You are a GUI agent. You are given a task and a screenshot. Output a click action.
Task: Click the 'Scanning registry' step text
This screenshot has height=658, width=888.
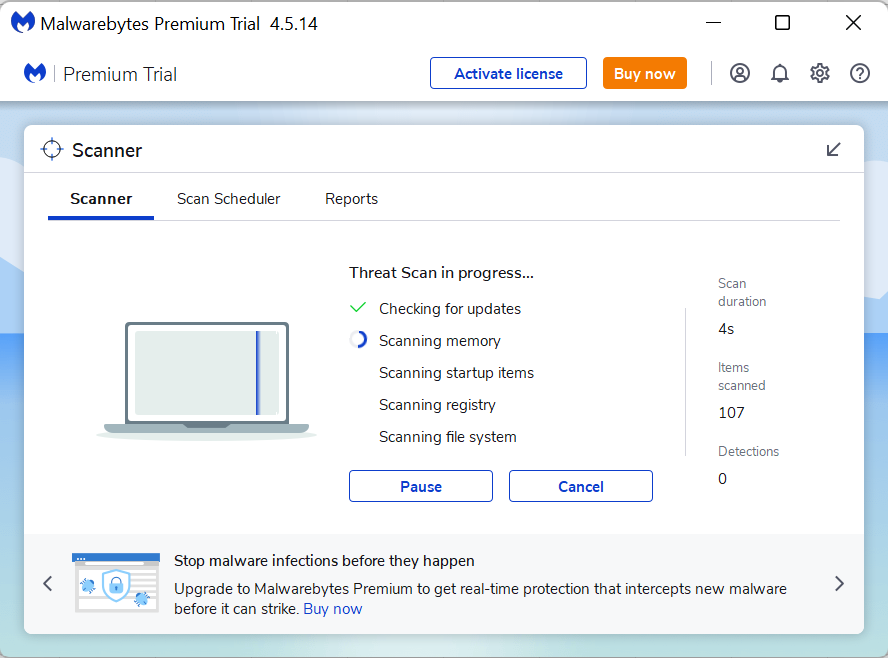[x=437, y=405]
